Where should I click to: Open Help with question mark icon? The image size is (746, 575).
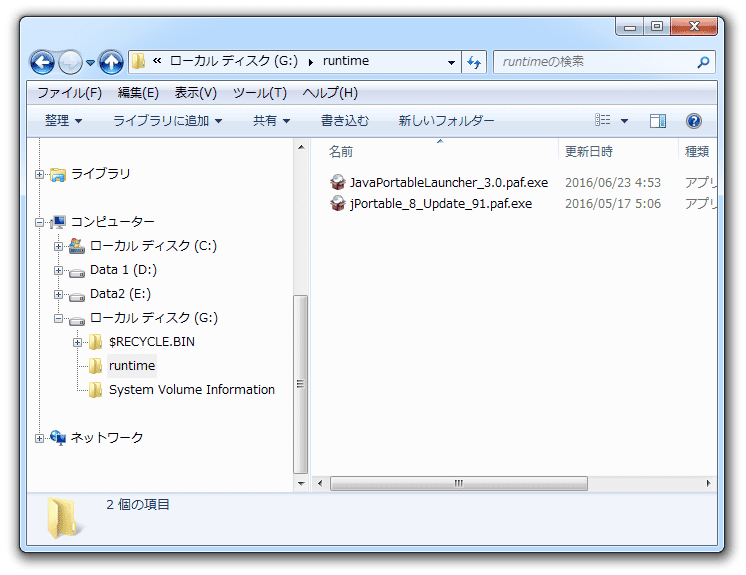tap(694, 121)
